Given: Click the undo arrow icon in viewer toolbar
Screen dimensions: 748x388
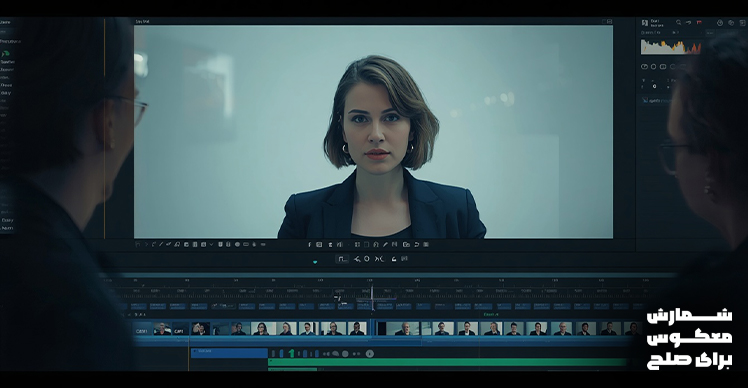Looking at the screenshot, I should click(x=416, y=244).
